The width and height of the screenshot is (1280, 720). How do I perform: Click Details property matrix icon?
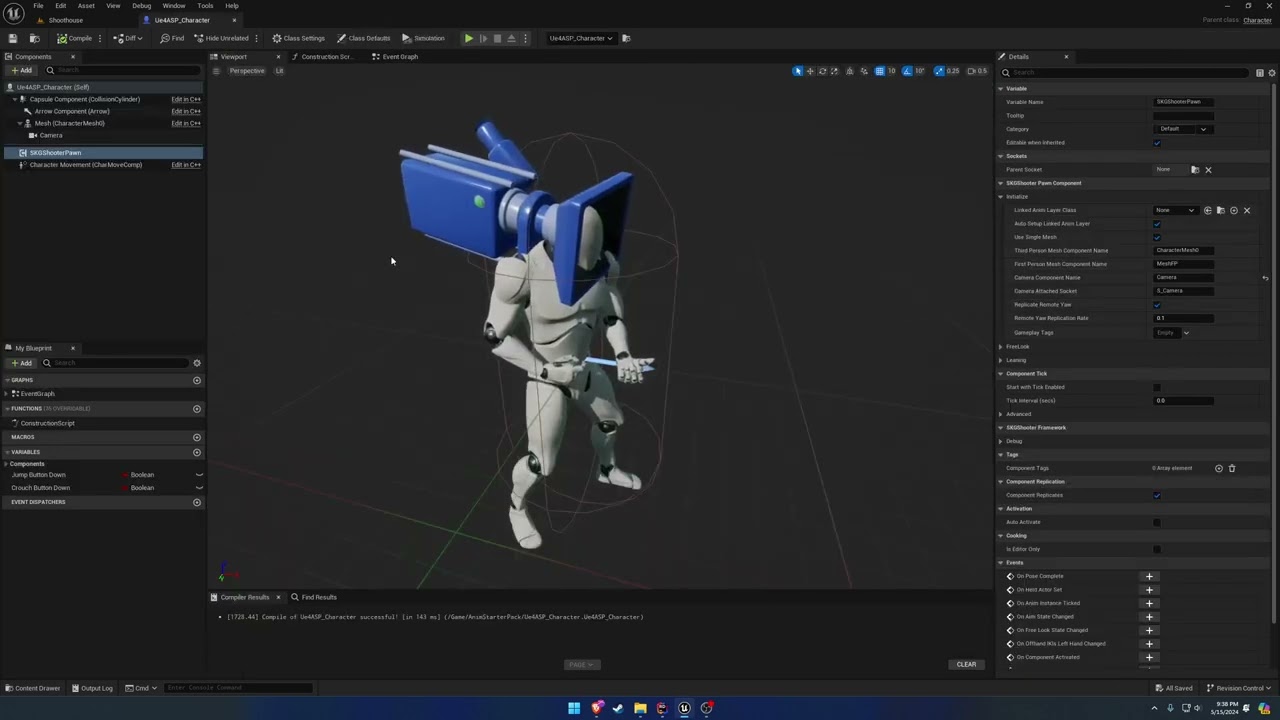(1259, 73)
